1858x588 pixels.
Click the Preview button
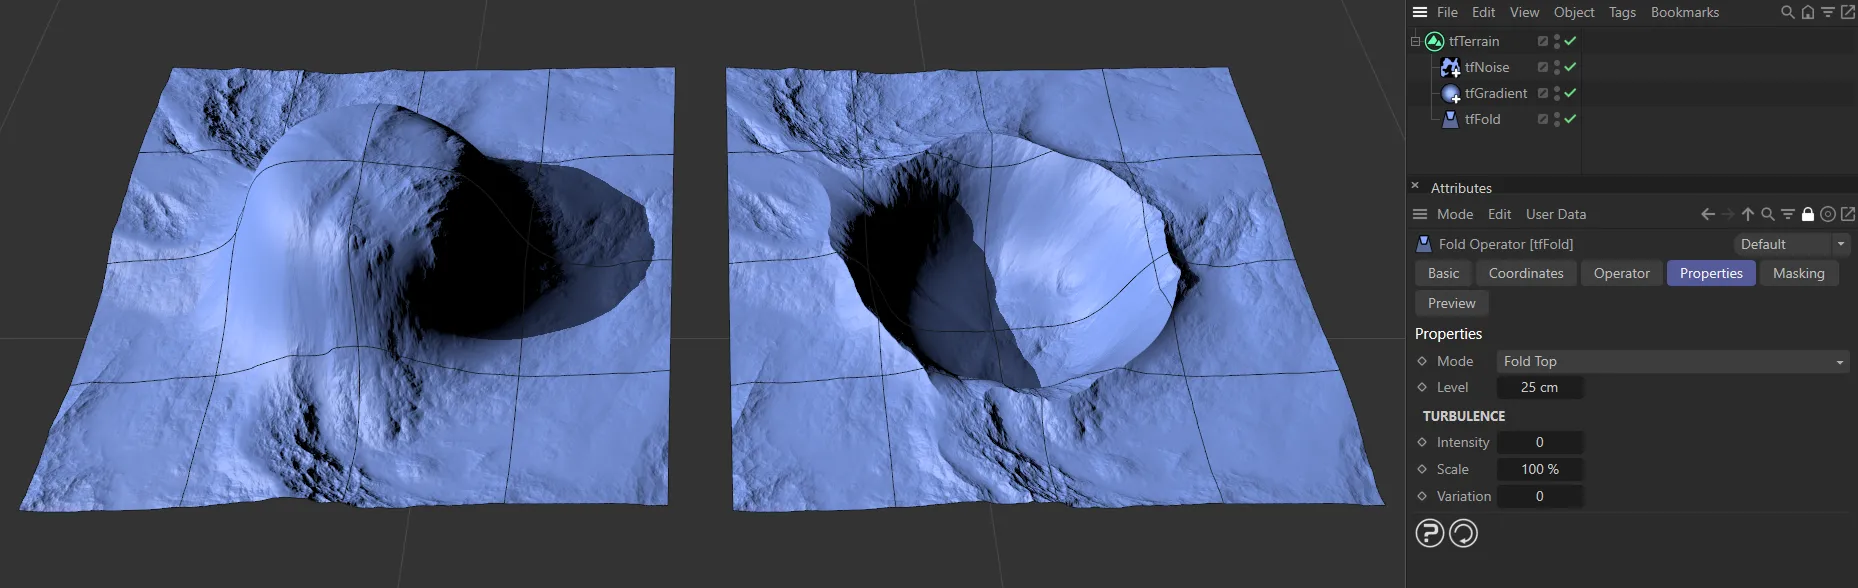pyautogui.click(x=1451, y=303)
